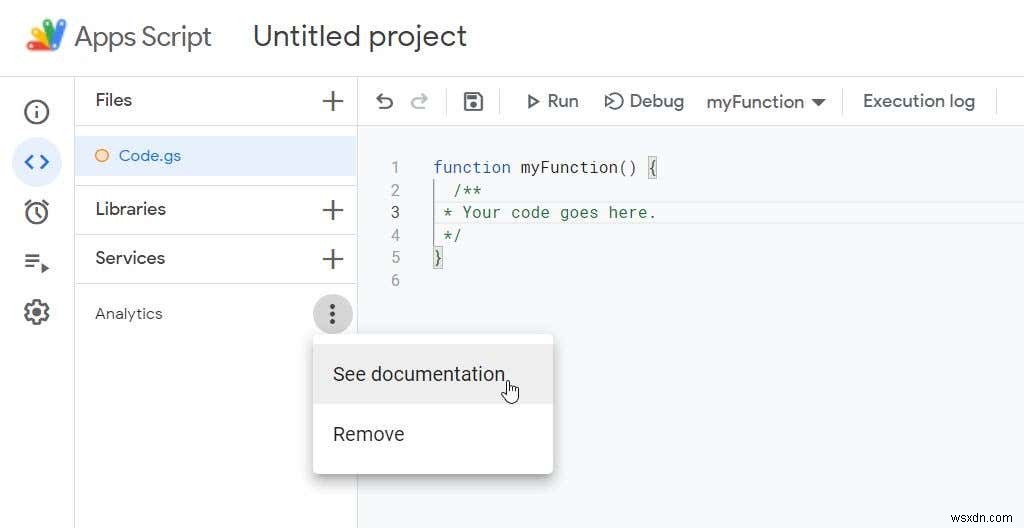Select the Analytics service entry
Viewport: 1024px width, 528px height.
(x=129, y=314)
